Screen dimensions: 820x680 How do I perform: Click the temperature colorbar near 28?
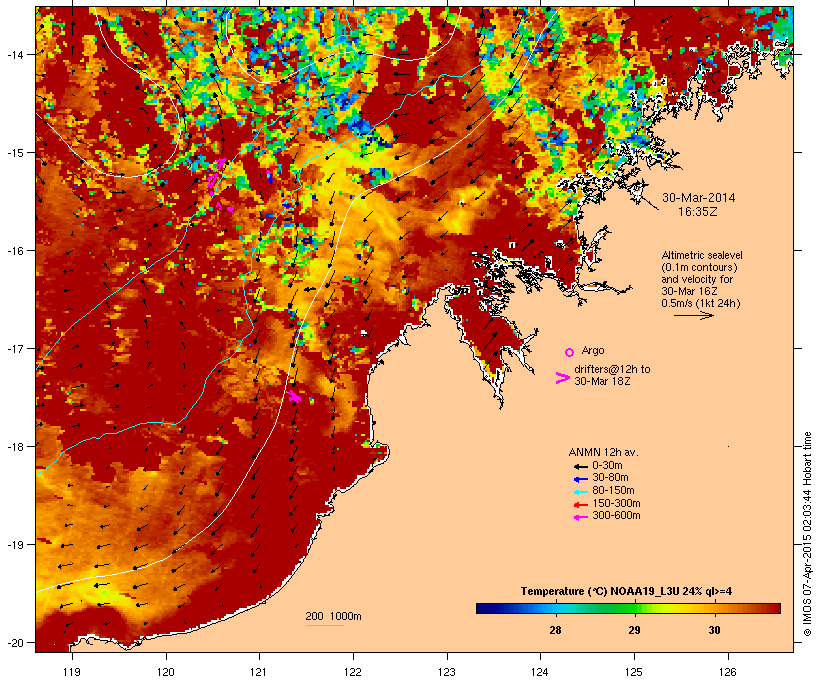point(555,608)
